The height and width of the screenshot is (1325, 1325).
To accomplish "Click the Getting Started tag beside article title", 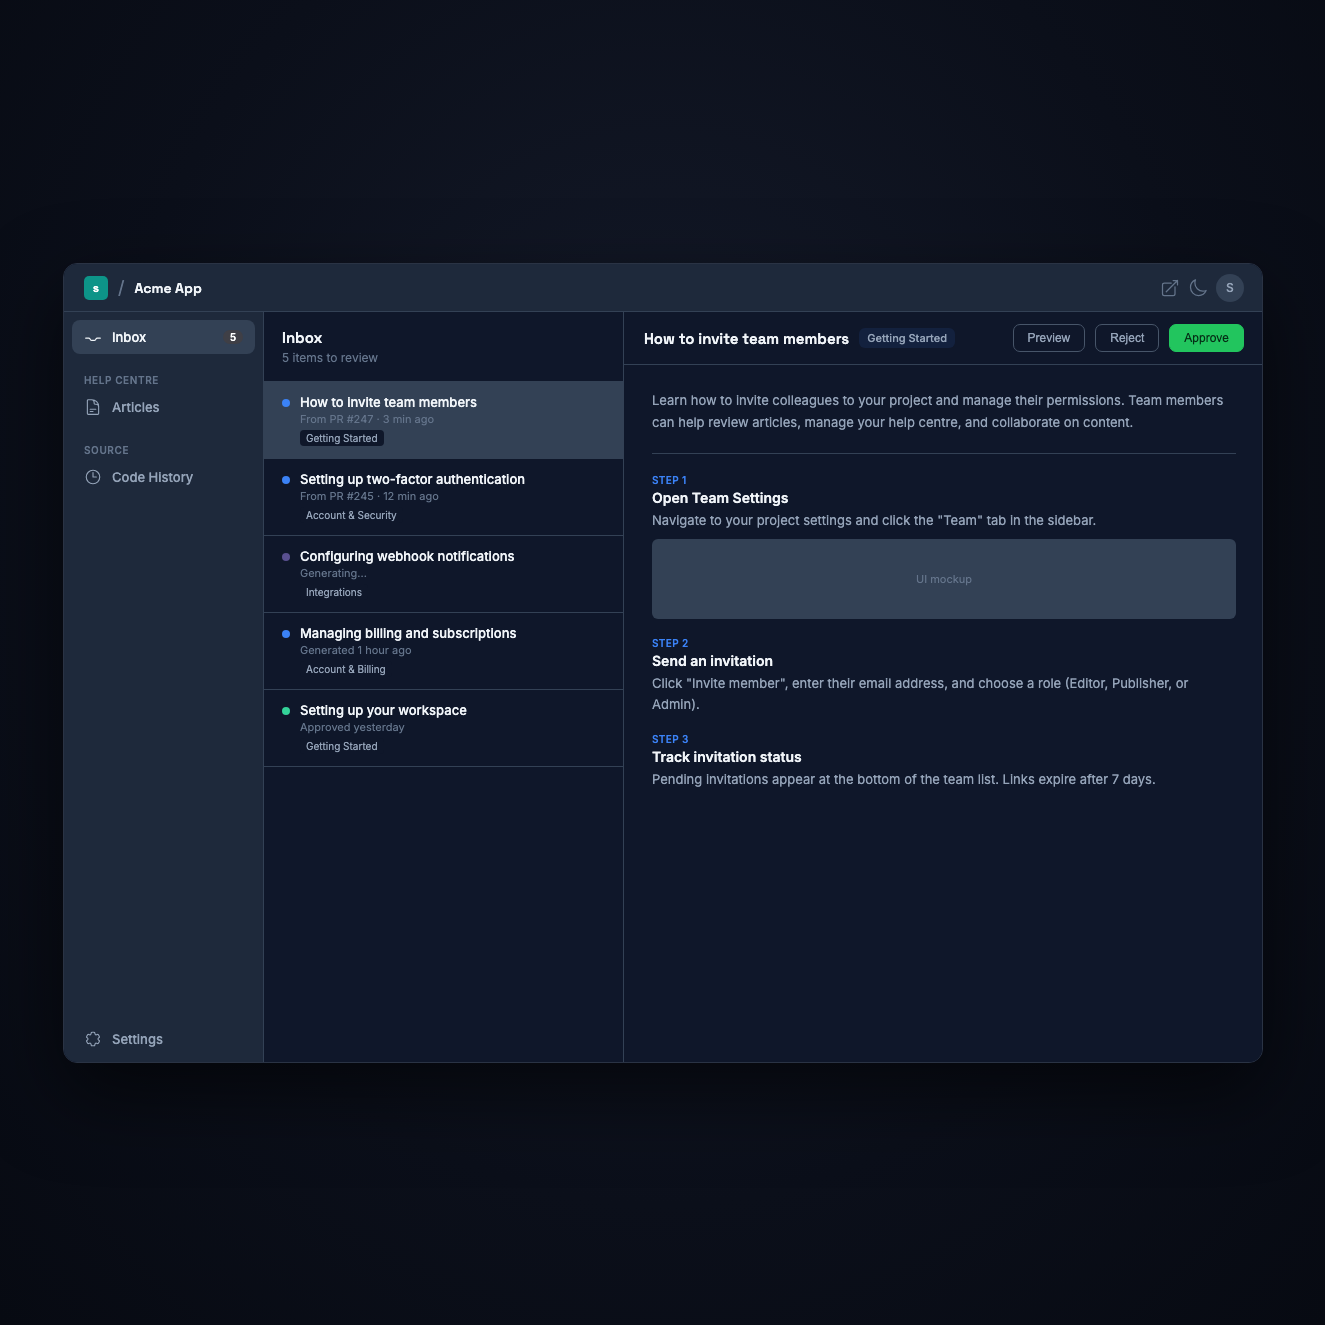I will coord(907,338).
